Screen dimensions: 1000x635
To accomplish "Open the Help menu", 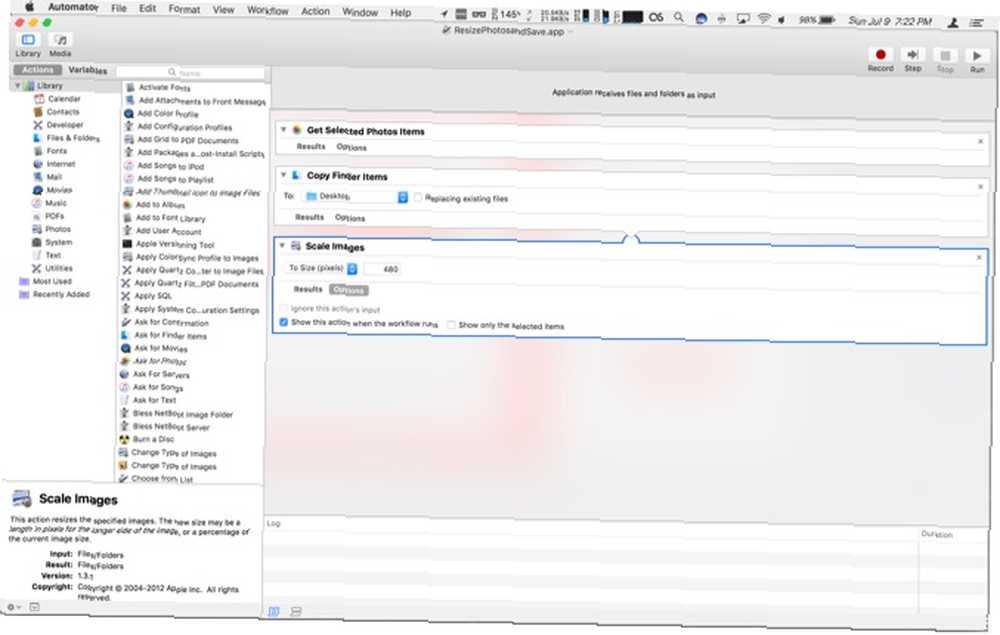I will coord(401,12).
